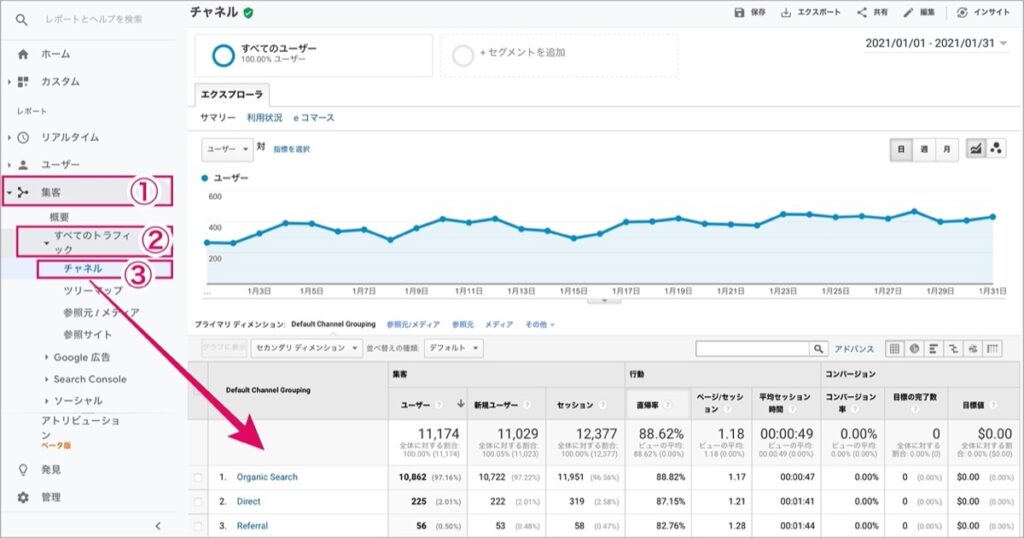Screen dimensions: 1024x538
Task: Select the 日 day granularity toggle
Action: pyautogui.click(x=901, y=150)
